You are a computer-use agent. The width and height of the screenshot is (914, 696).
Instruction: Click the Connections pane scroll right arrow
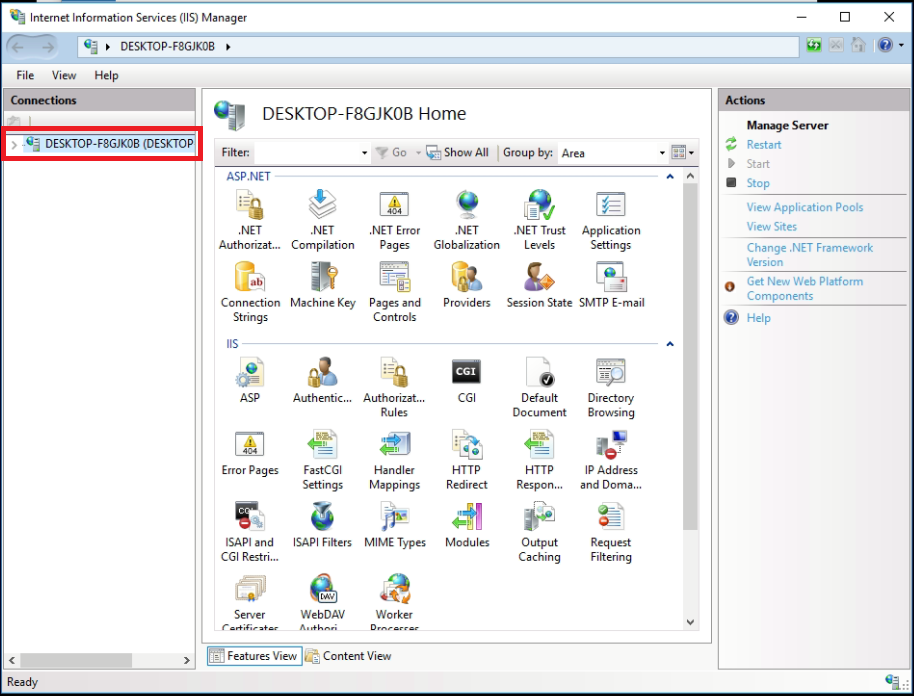click(187, 660)
